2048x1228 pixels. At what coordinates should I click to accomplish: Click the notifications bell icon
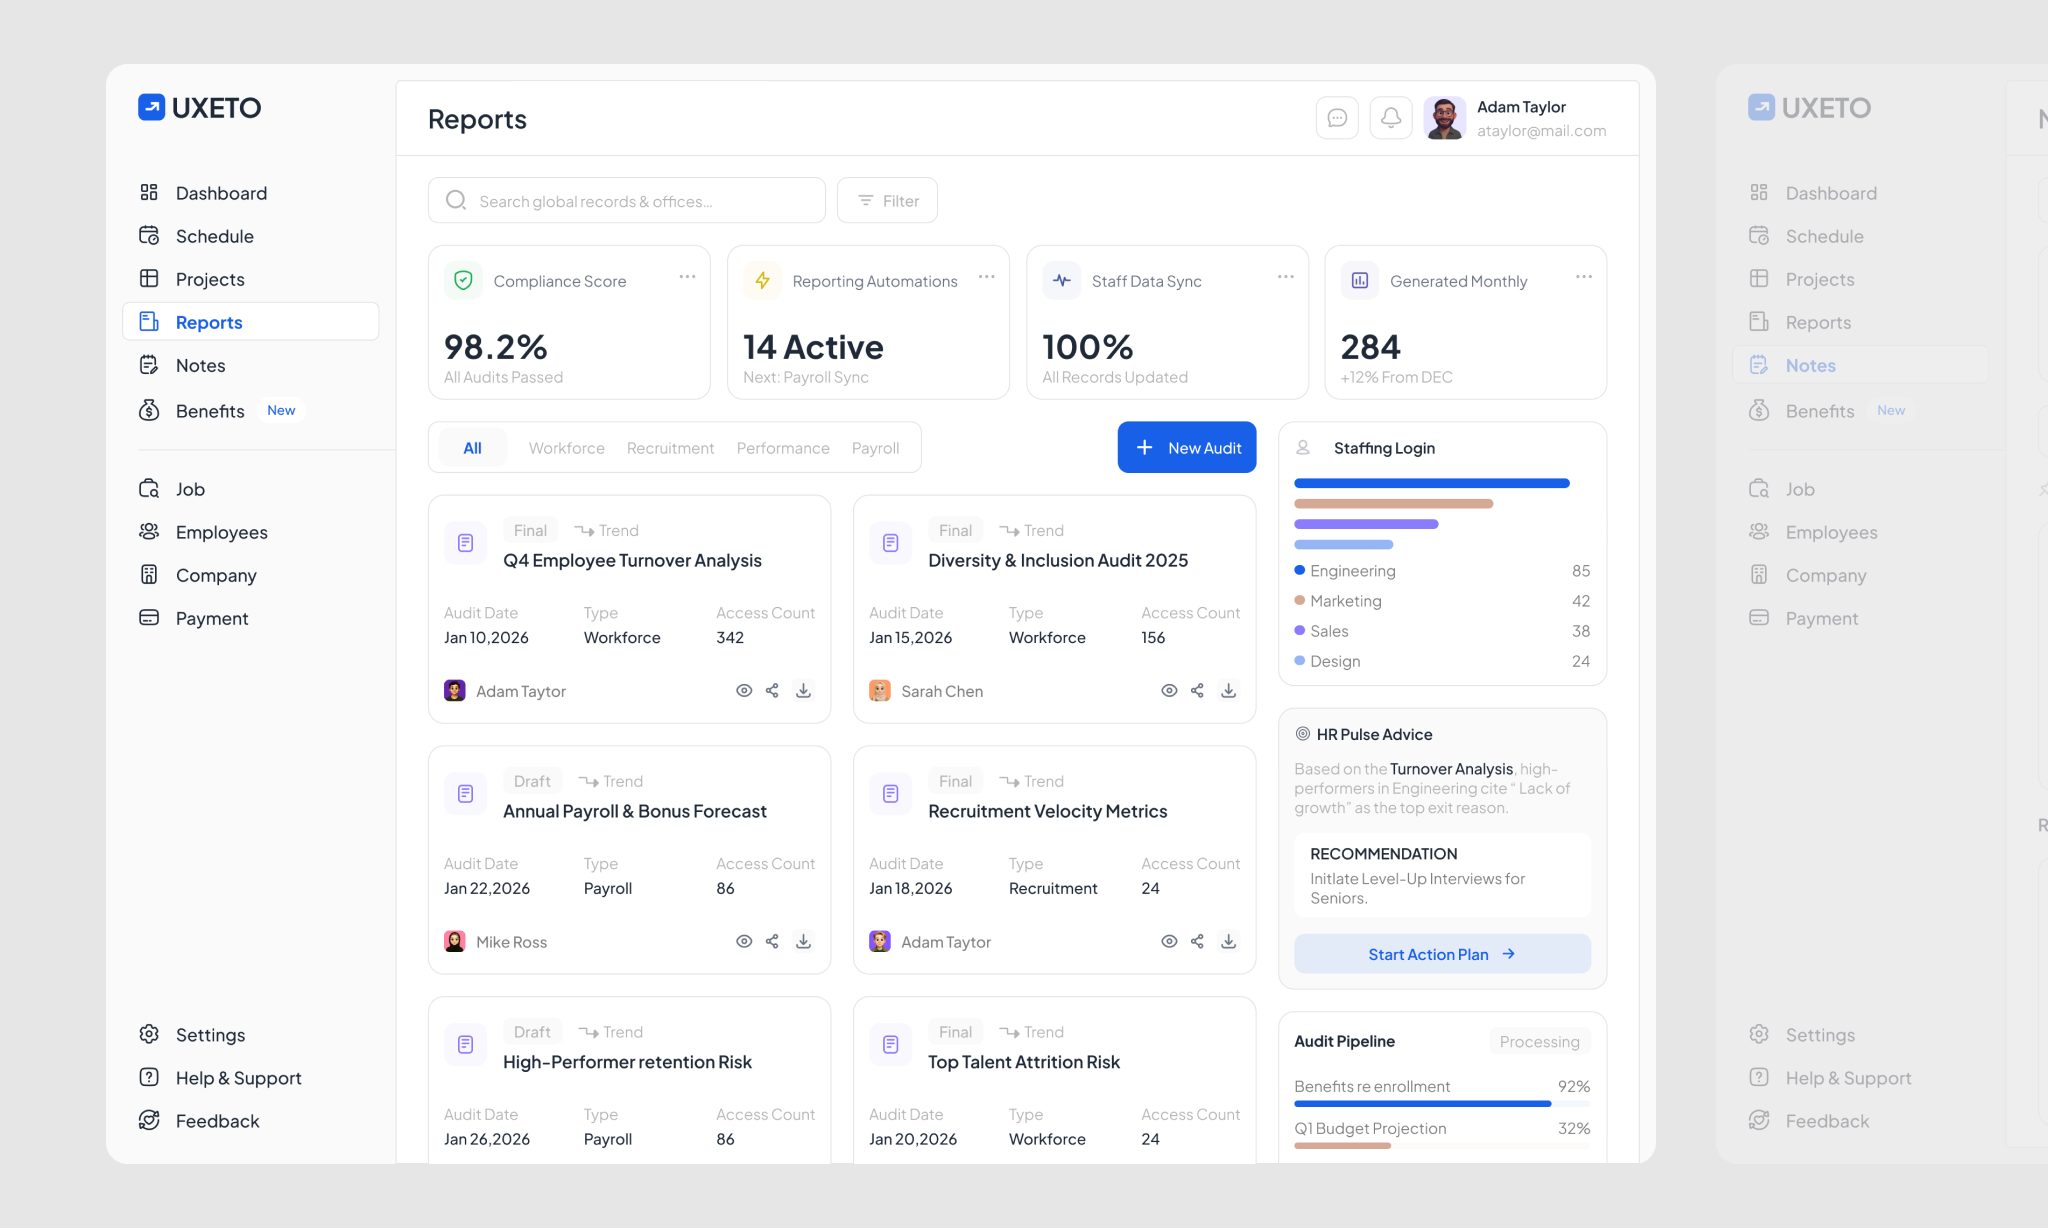[x=1390, y=118]
